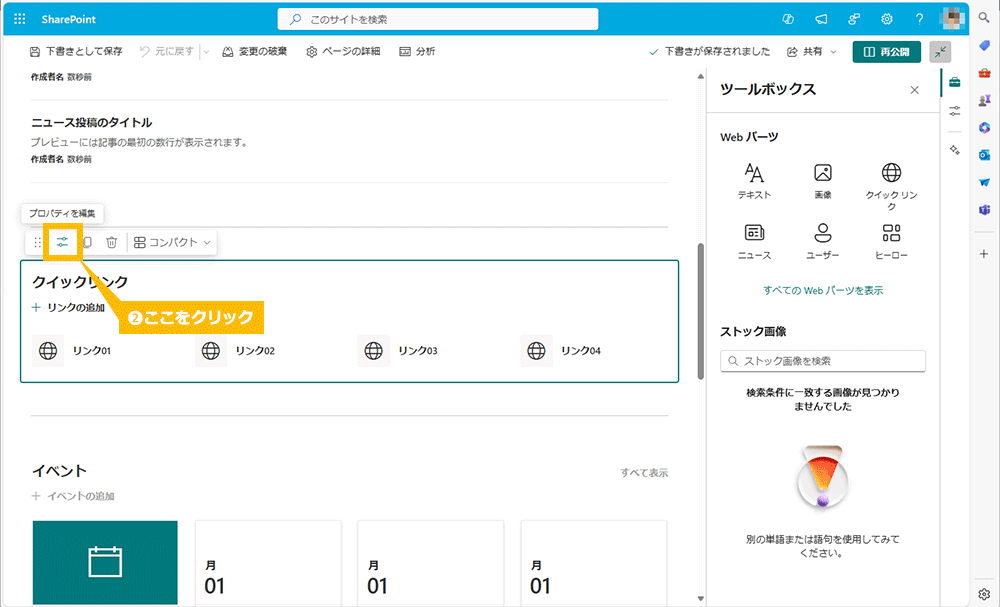Click the undo (元に戻す) button
This screenshot has height=607, width=1000.
(x=166, y=52)
